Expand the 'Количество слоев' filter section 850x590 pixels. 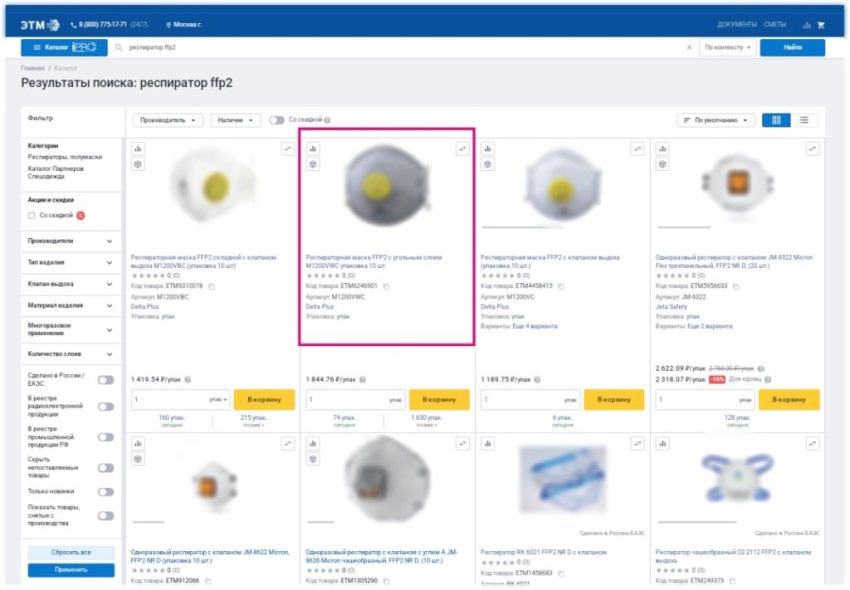point(70,354)
